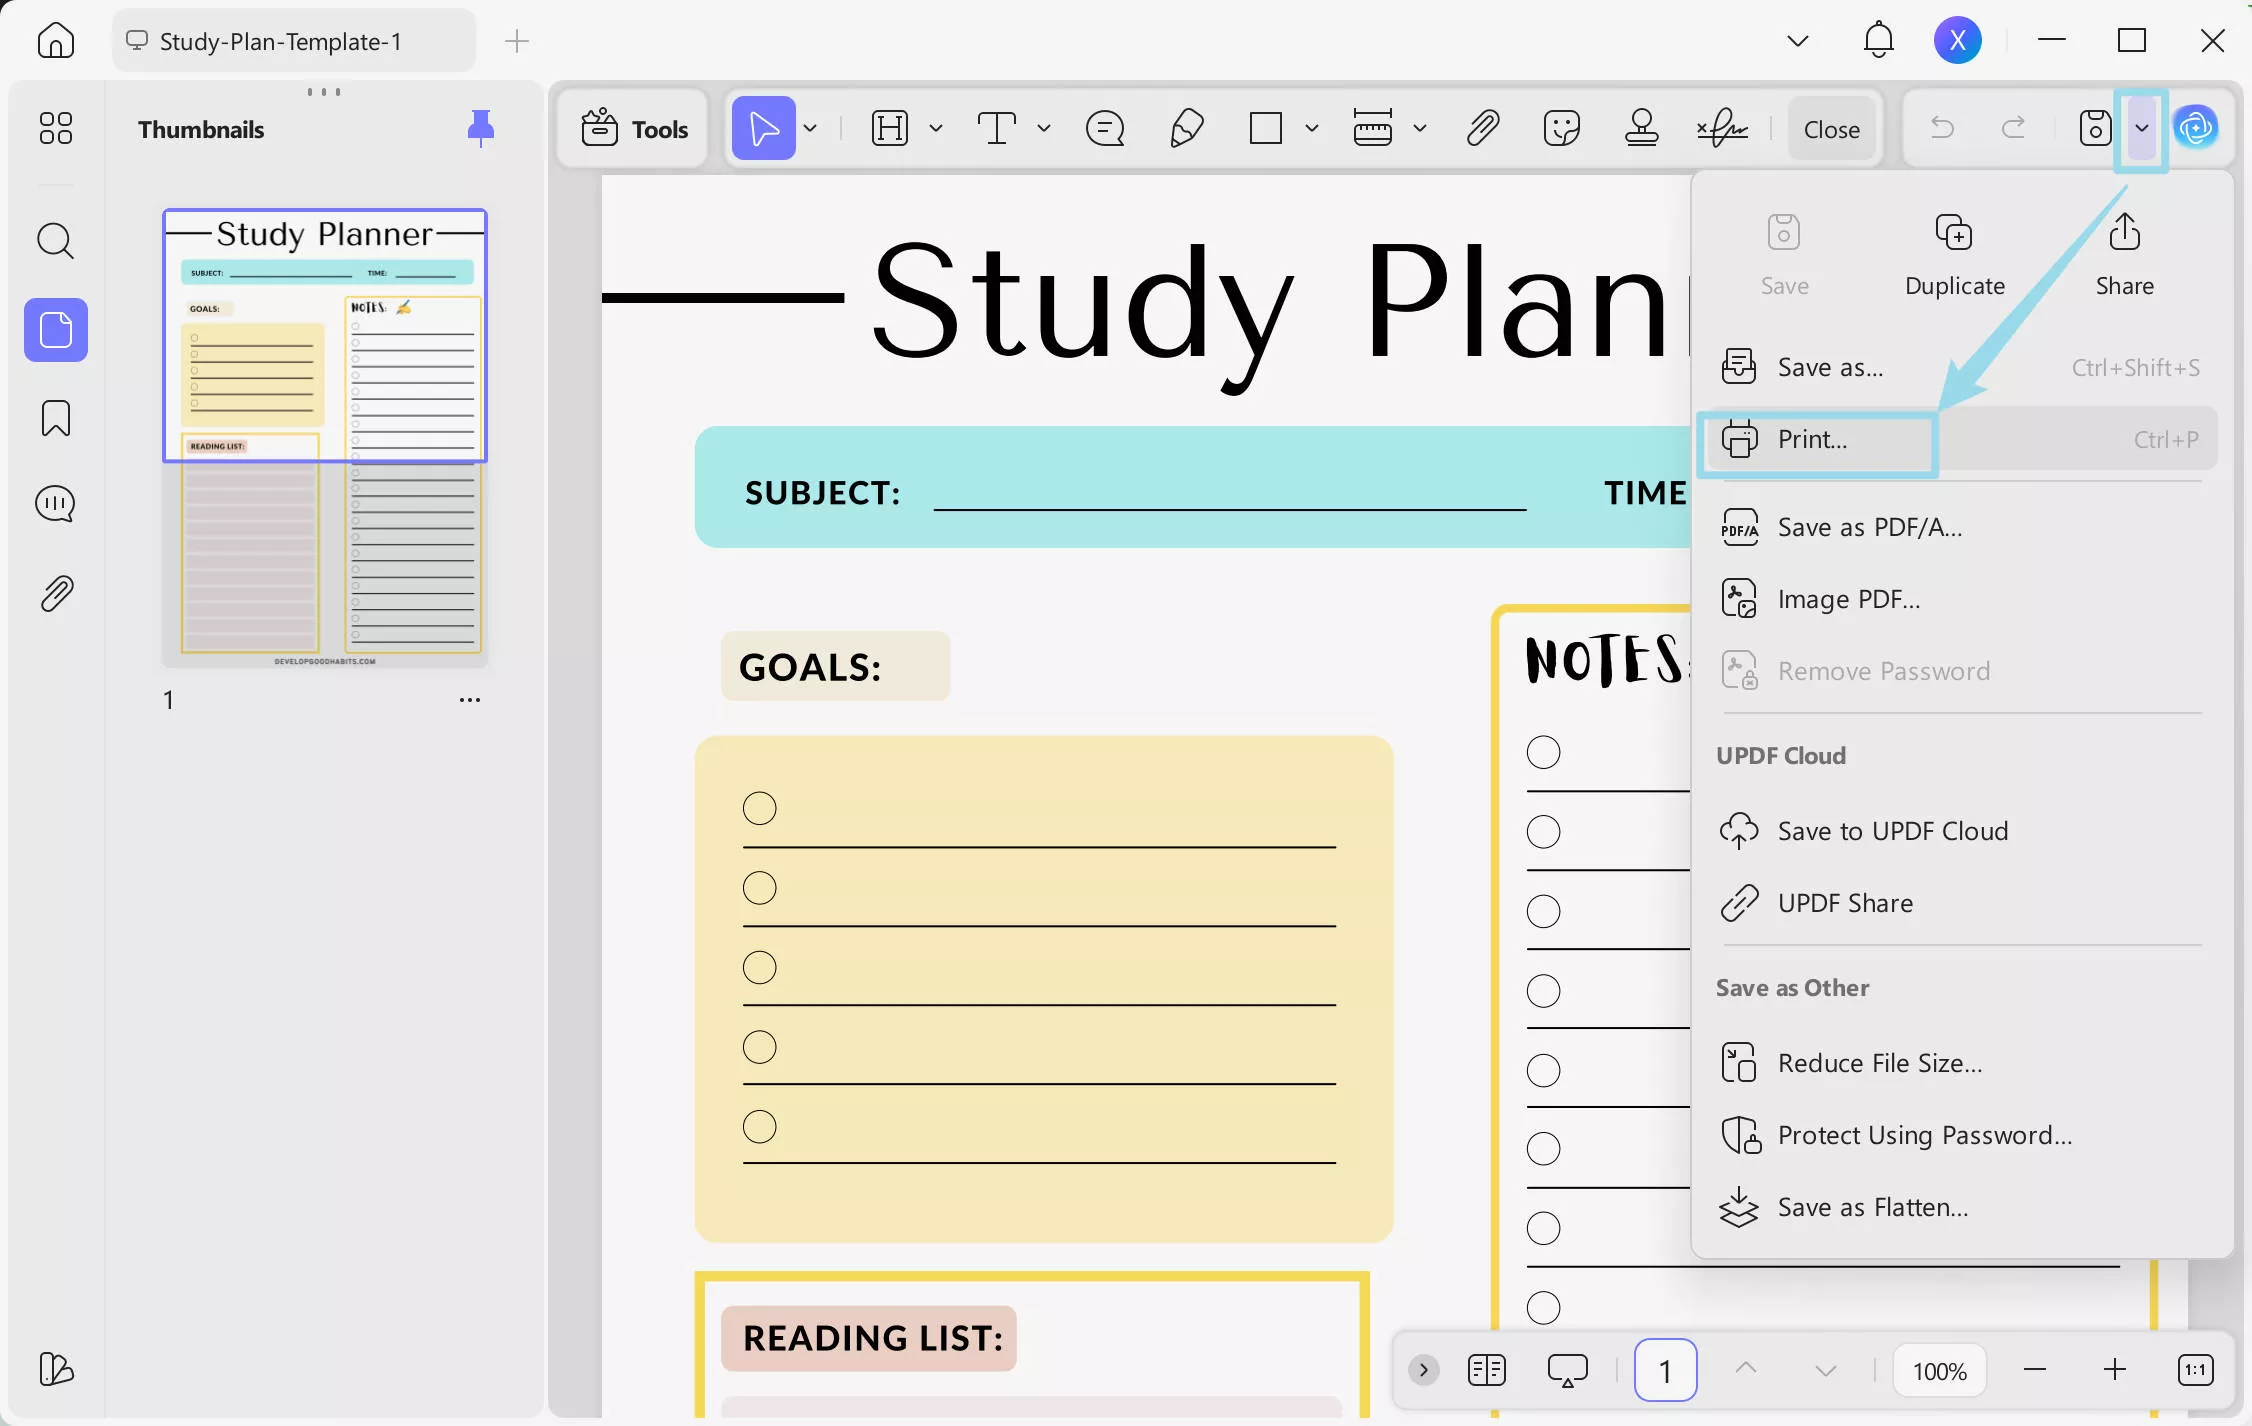The image size is (2252, 1426).
Task: Select the pencil markup tool
Action: coord(1186,128)
